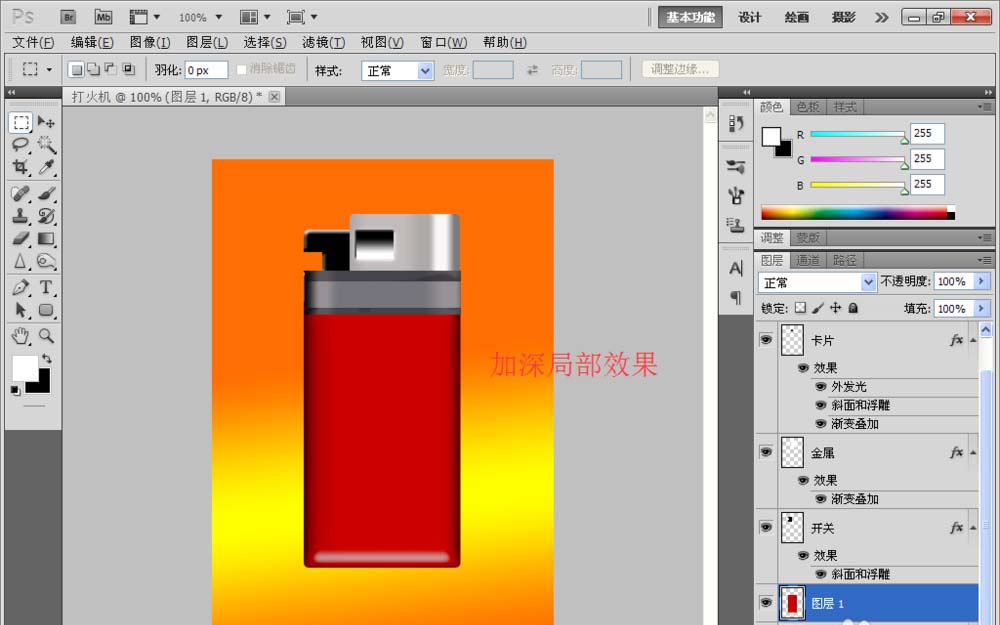The image size is (1000, 625).
Task: Select the Clone Stamp tool
Action: tap(22, 215)
